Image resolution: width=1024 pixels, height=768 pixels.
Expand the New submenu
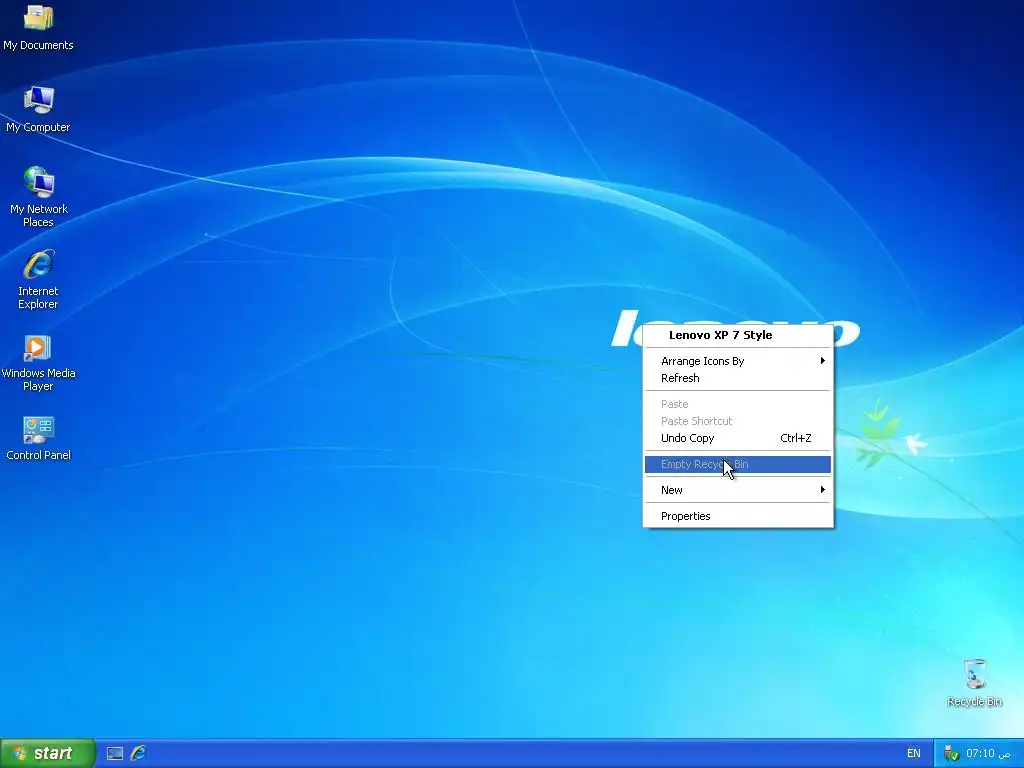[738, 490]
